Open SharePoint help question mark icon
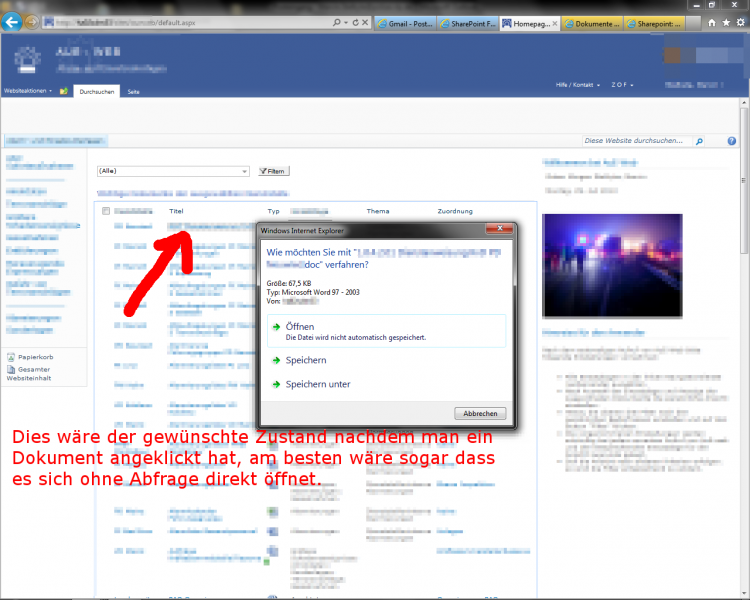 pyautogui.click(x=731, y=141)
